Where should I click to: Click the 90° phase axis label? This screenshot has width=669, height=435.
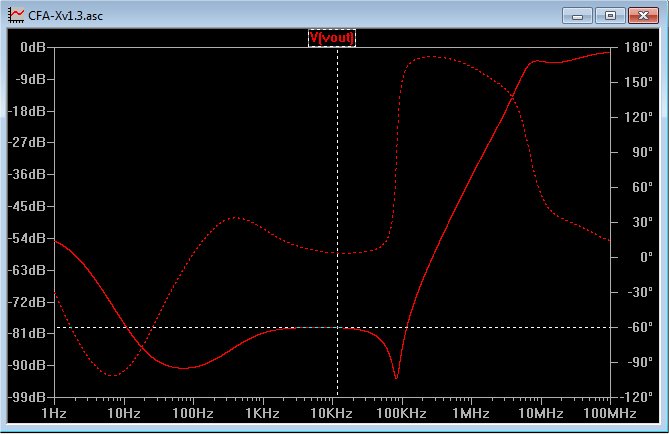[643, 152]
